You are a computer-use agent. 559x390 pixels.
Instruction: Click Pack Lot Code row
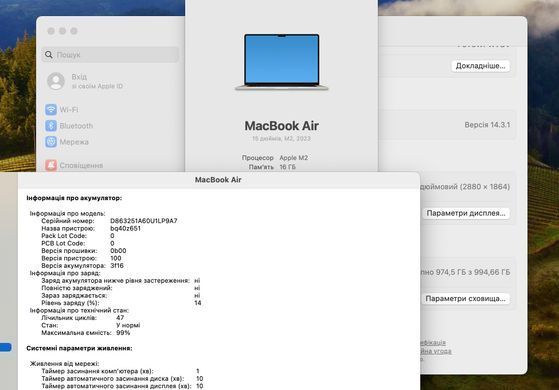(78, 236)
